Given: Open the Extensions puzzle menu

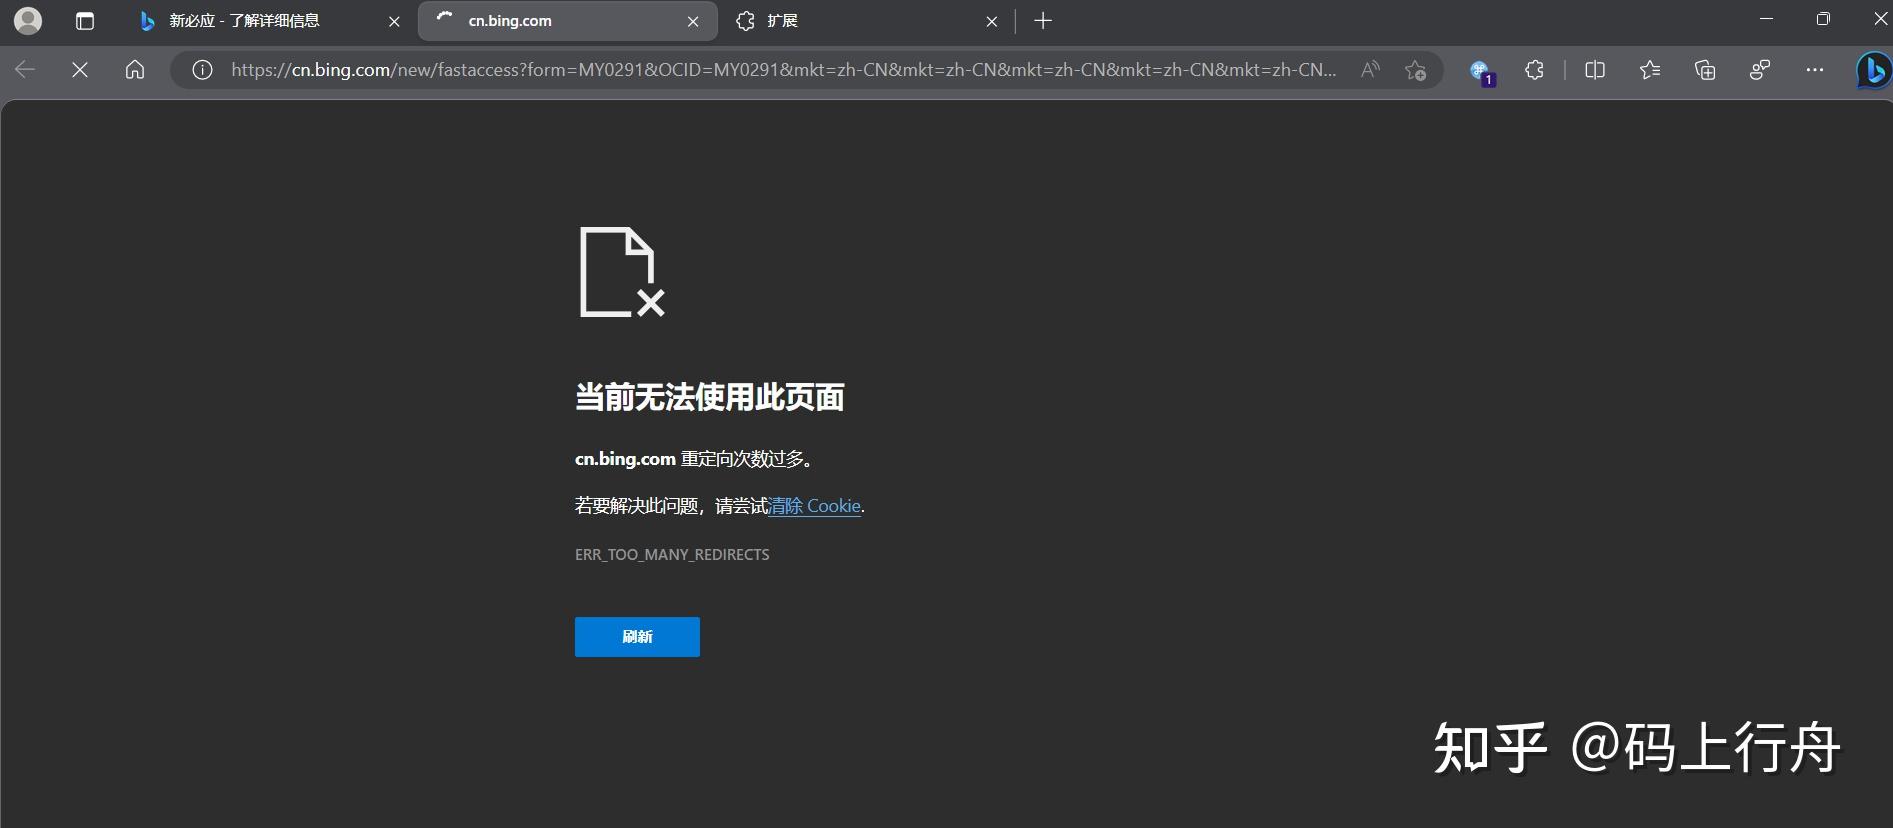Looking at the screenshot, I should tap(1534, 69).
